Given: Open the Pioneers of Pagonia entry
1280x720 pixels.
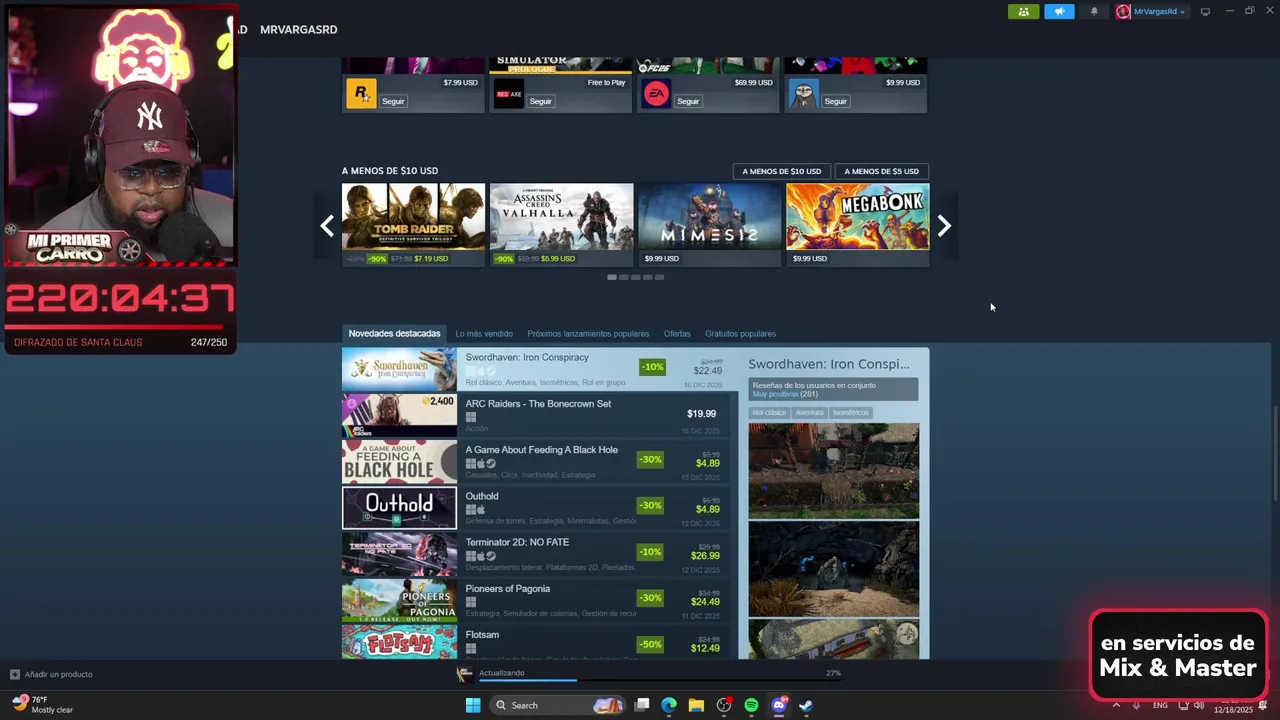Looking at the screenshot, I should pos(536,600).
